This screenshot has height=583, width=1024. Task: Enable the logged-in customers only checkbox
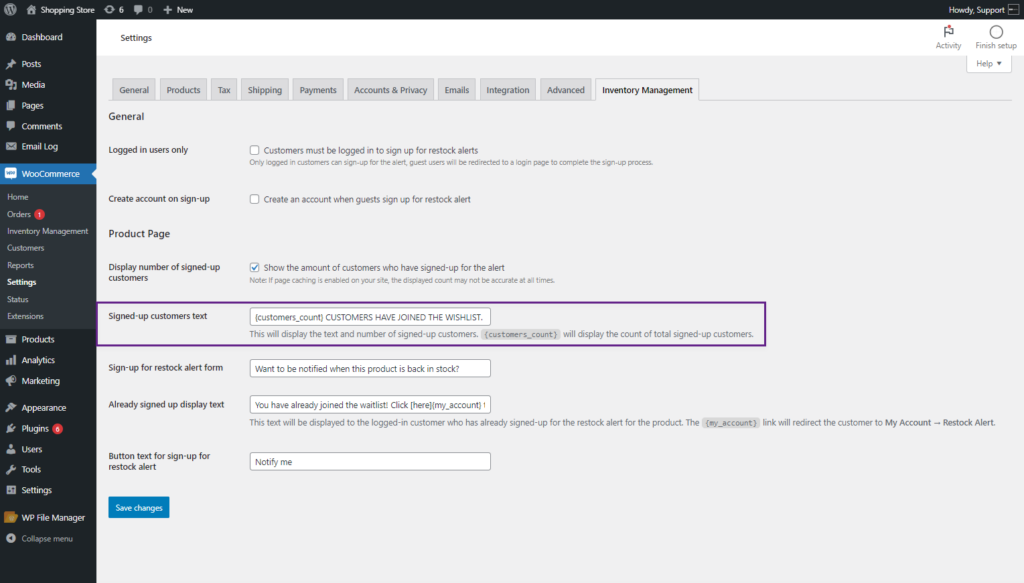255,150
